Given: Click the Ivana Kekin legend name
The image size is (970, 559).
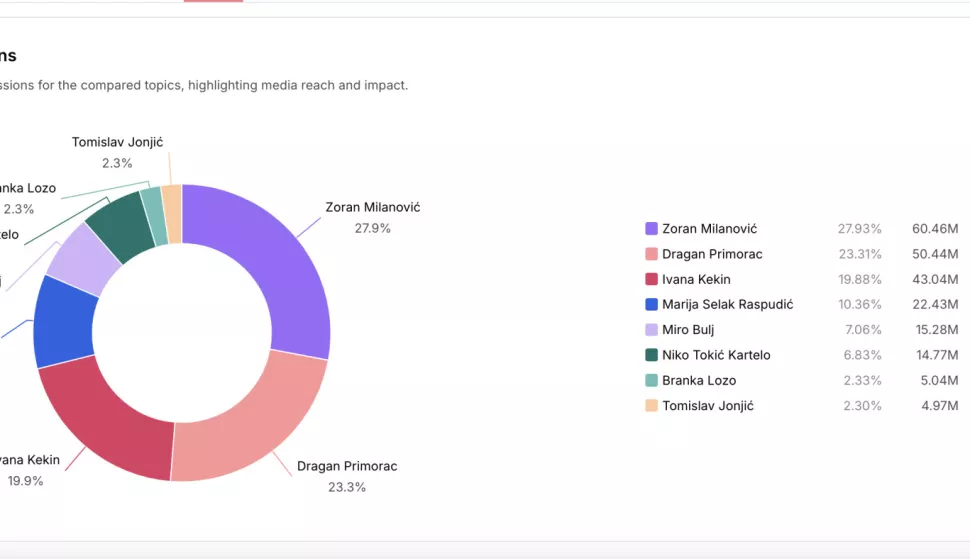Looking at the screenshot, I should (x=696, y=280).
